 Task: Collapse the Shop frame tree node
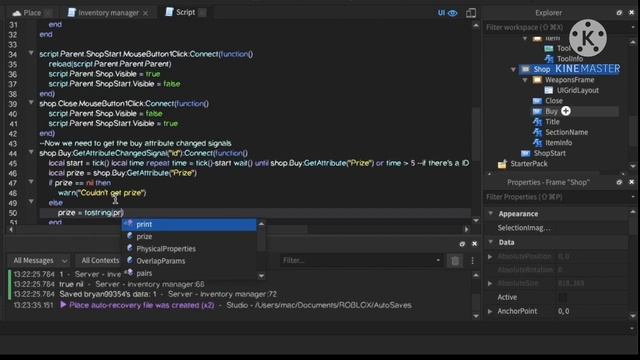tap(513, 69)
